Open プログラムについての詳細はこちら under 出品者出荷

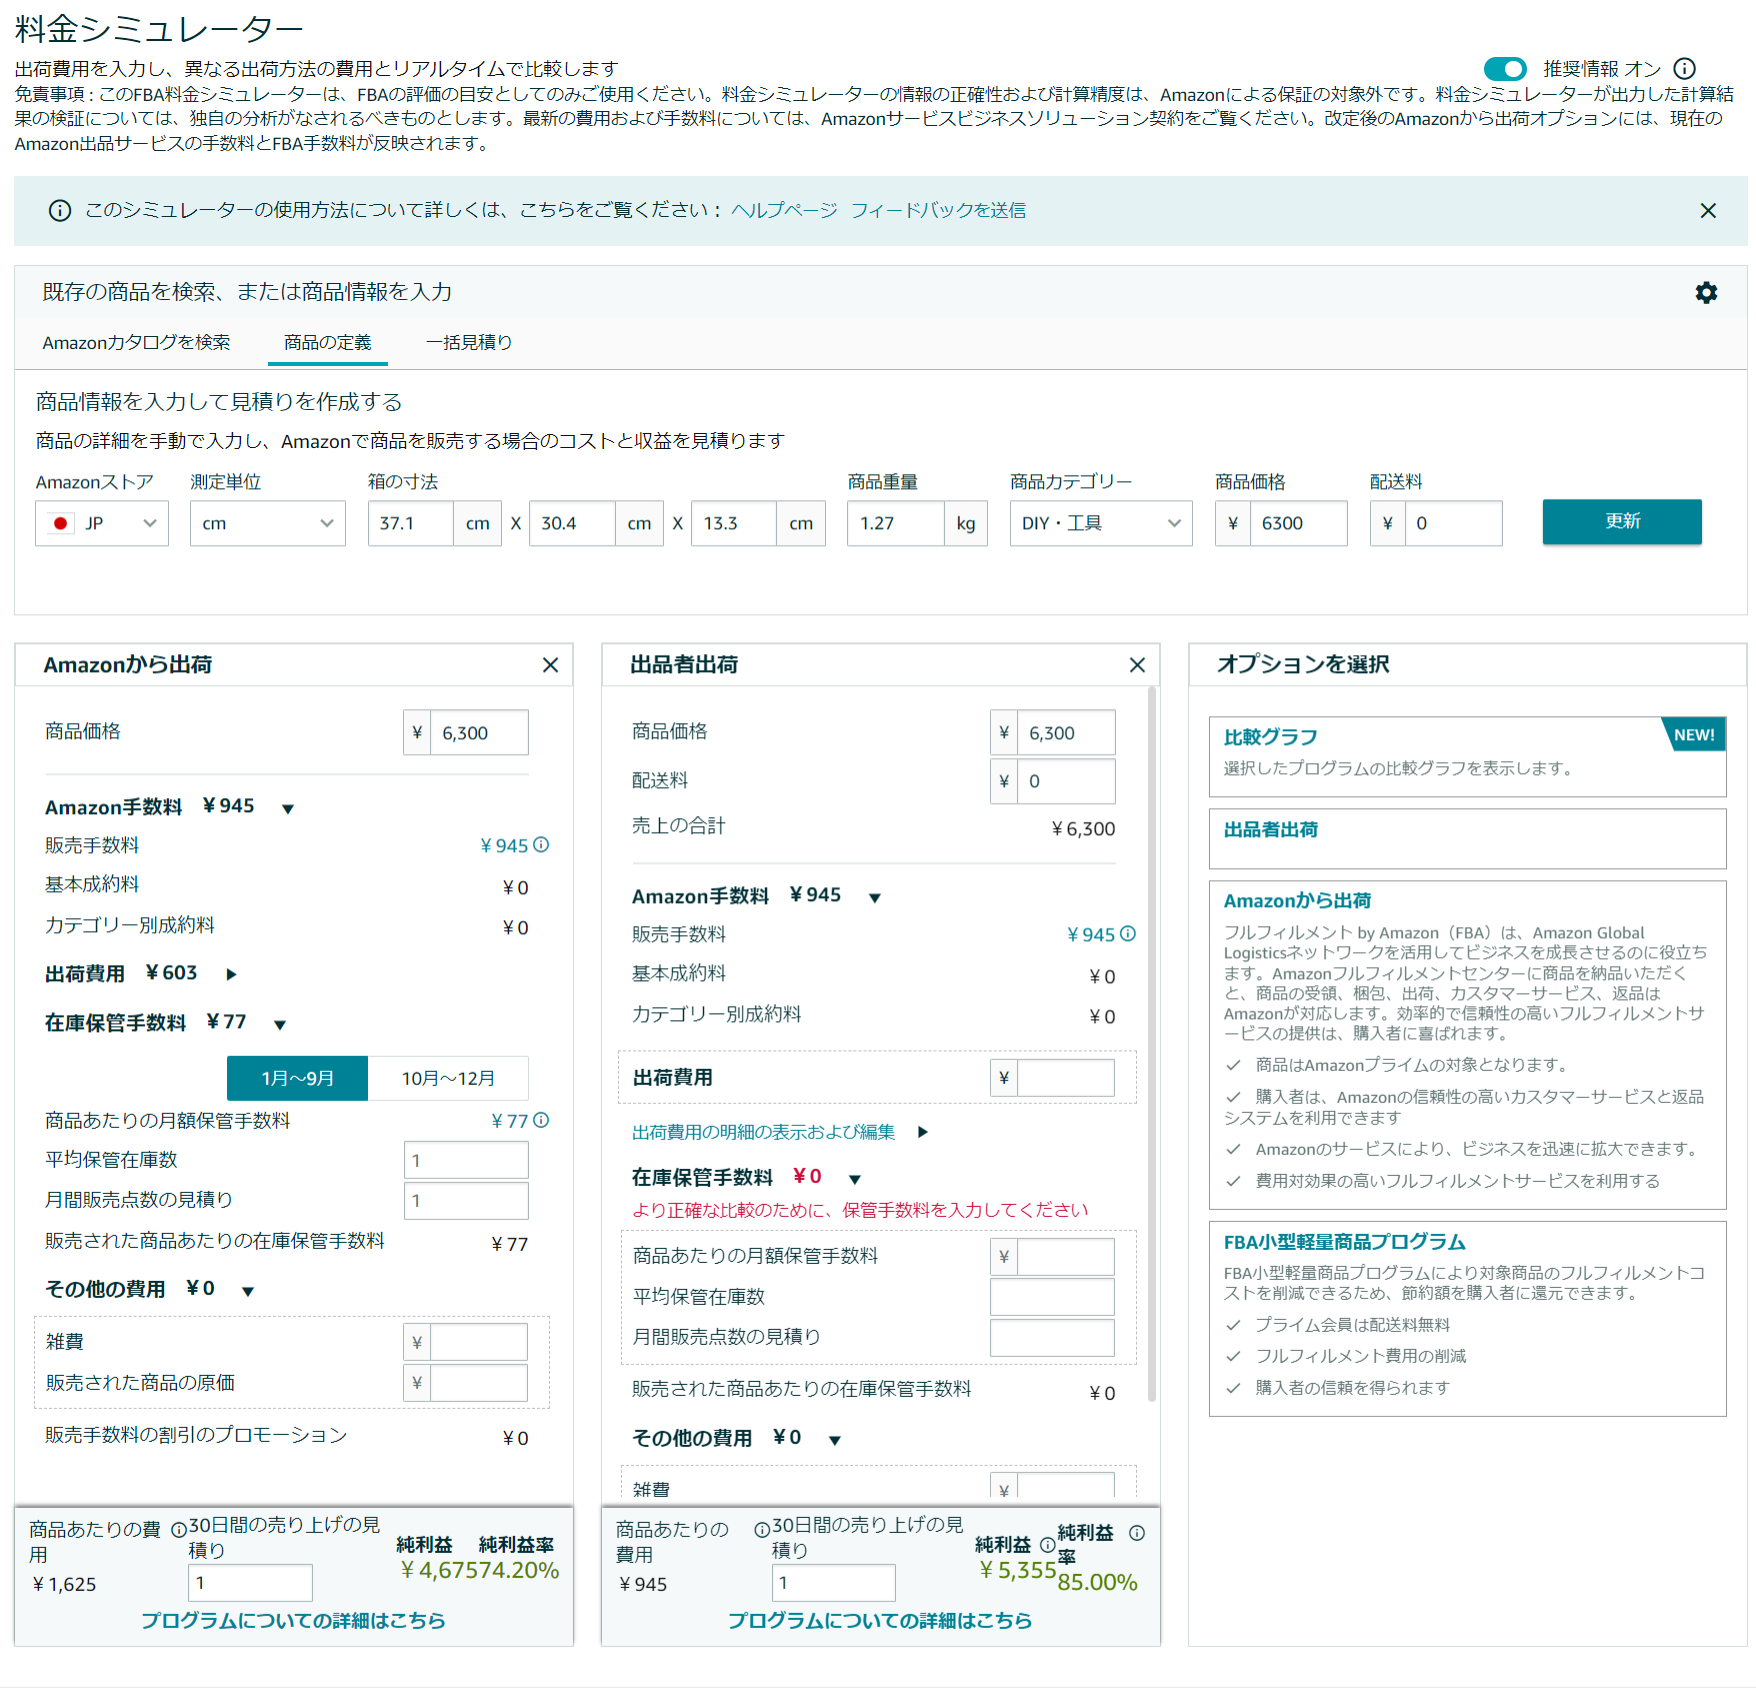click(880, 1620)
